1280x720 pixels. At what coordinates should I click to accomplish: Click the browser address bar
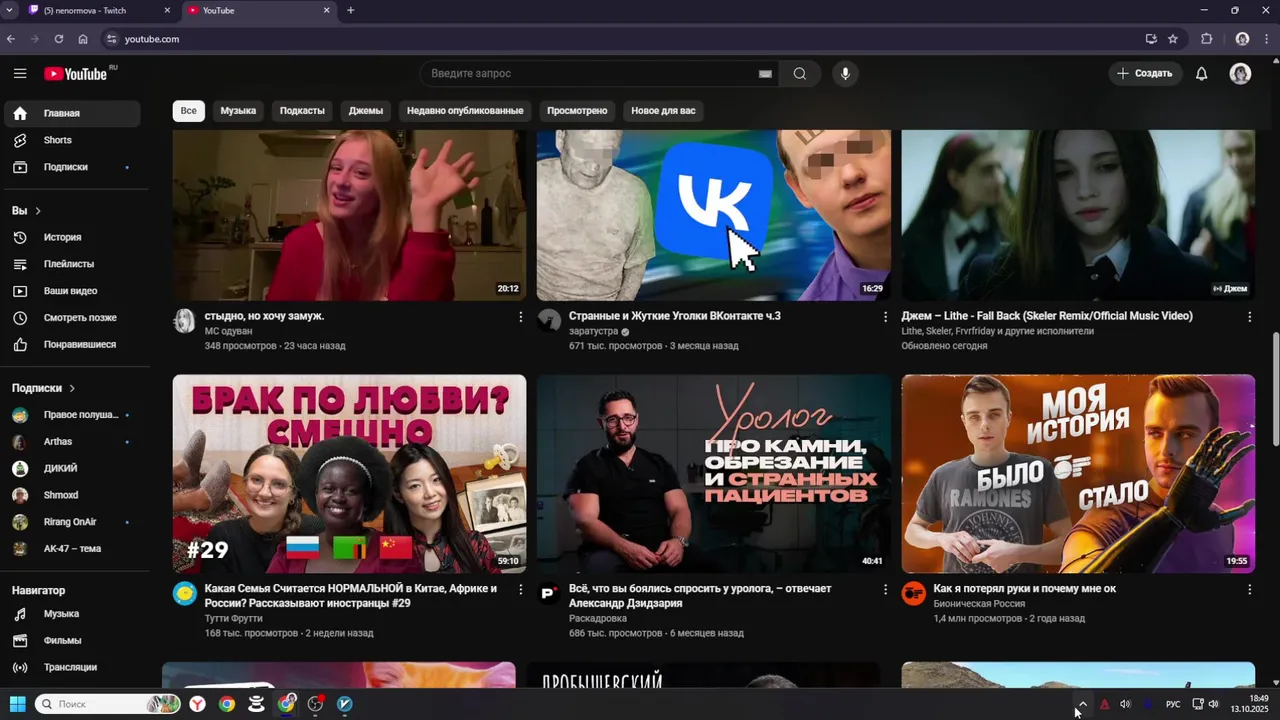[x=620, y=39]
